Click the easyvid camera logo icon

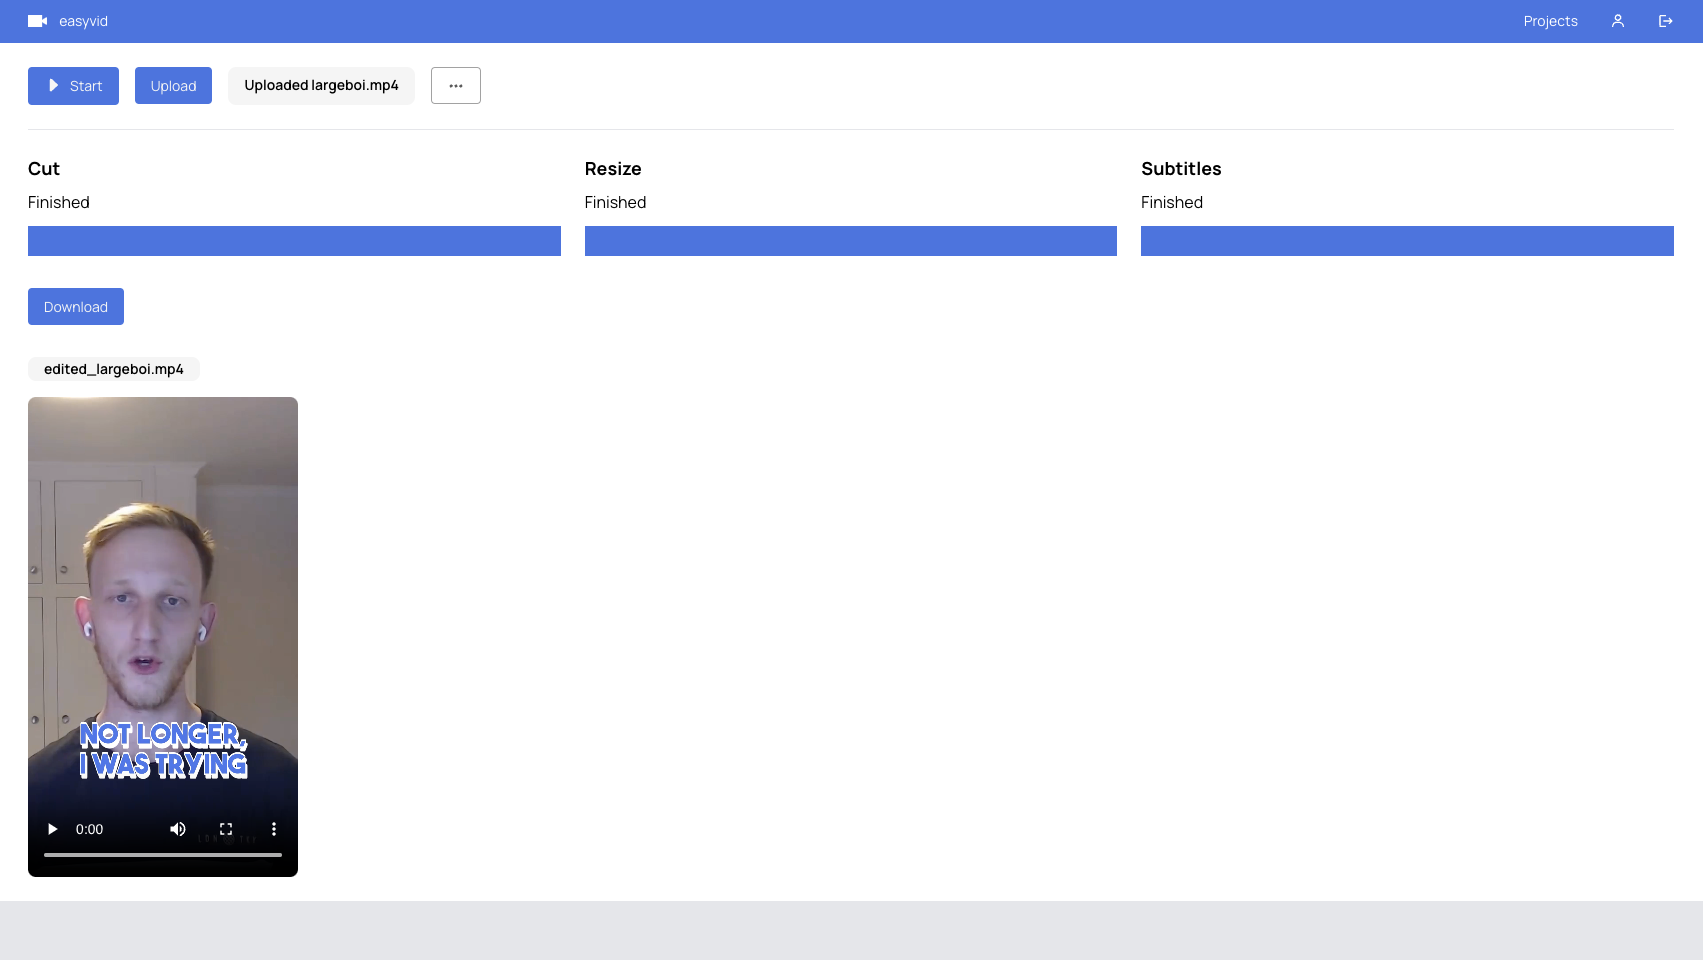tap(37, 21)
